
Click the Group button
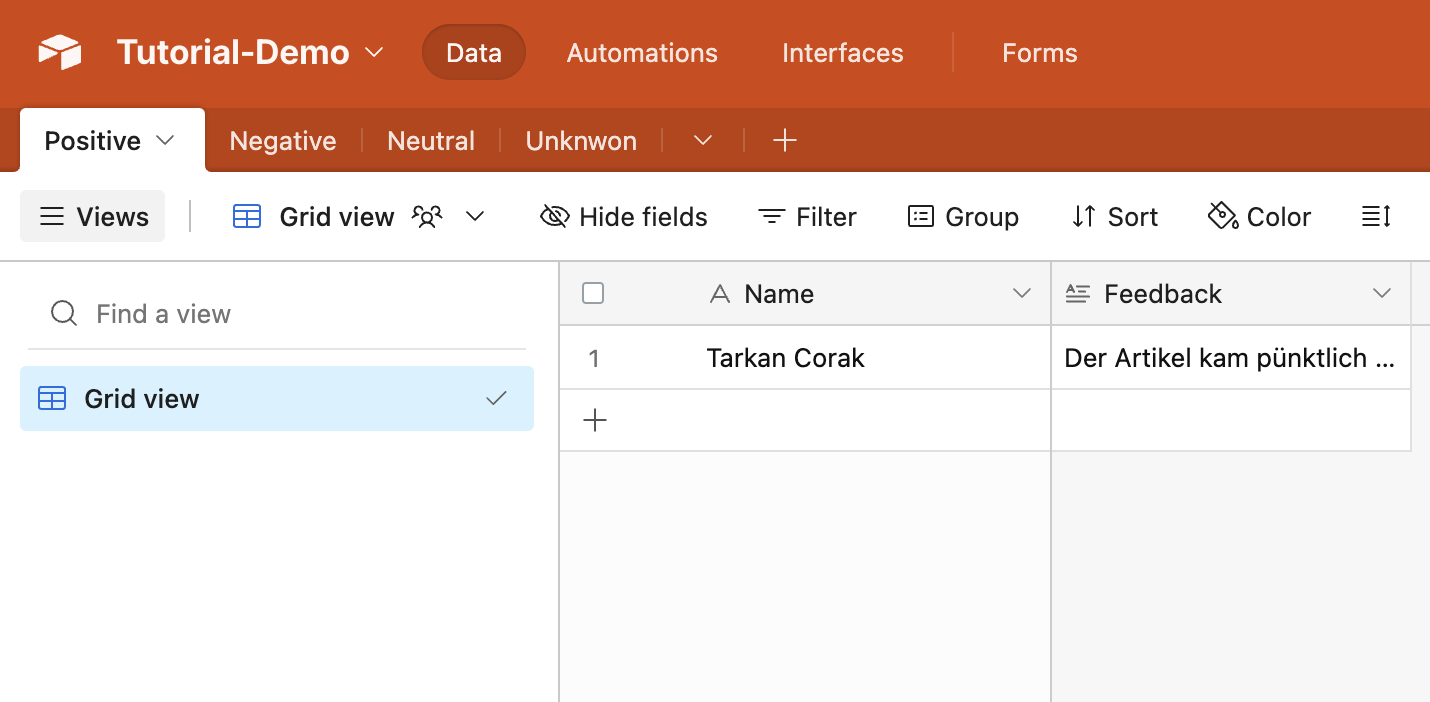963,217
